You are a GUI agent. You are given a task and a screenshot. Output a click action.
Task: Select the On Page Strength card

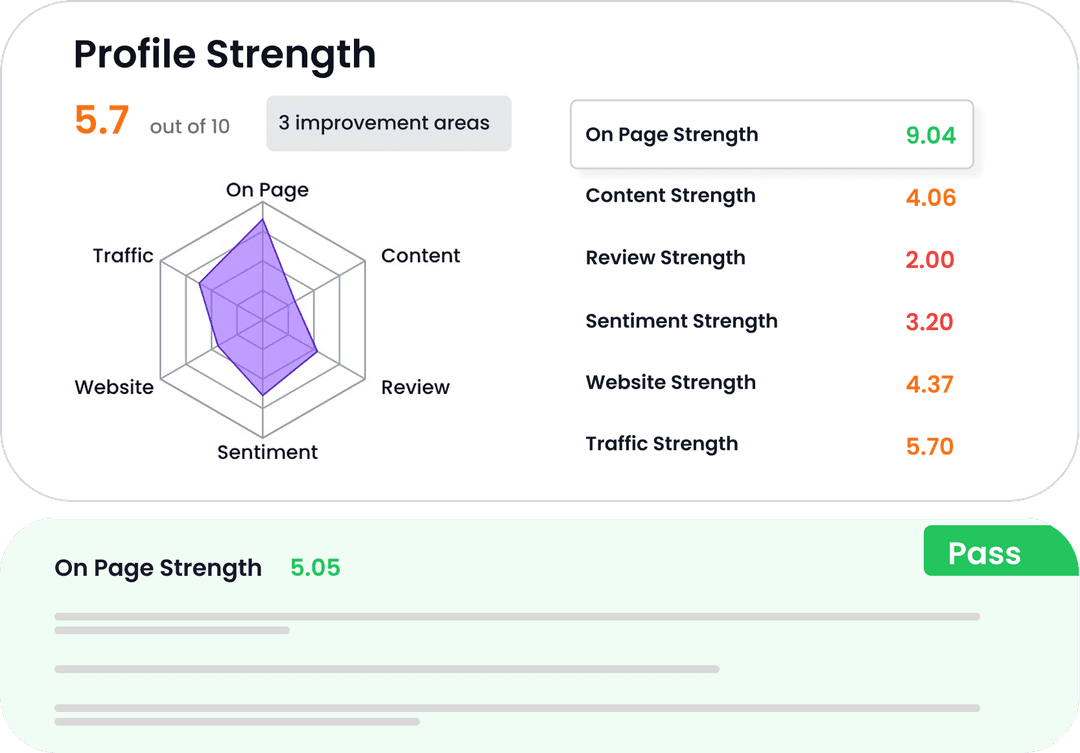tap(770, 134)
